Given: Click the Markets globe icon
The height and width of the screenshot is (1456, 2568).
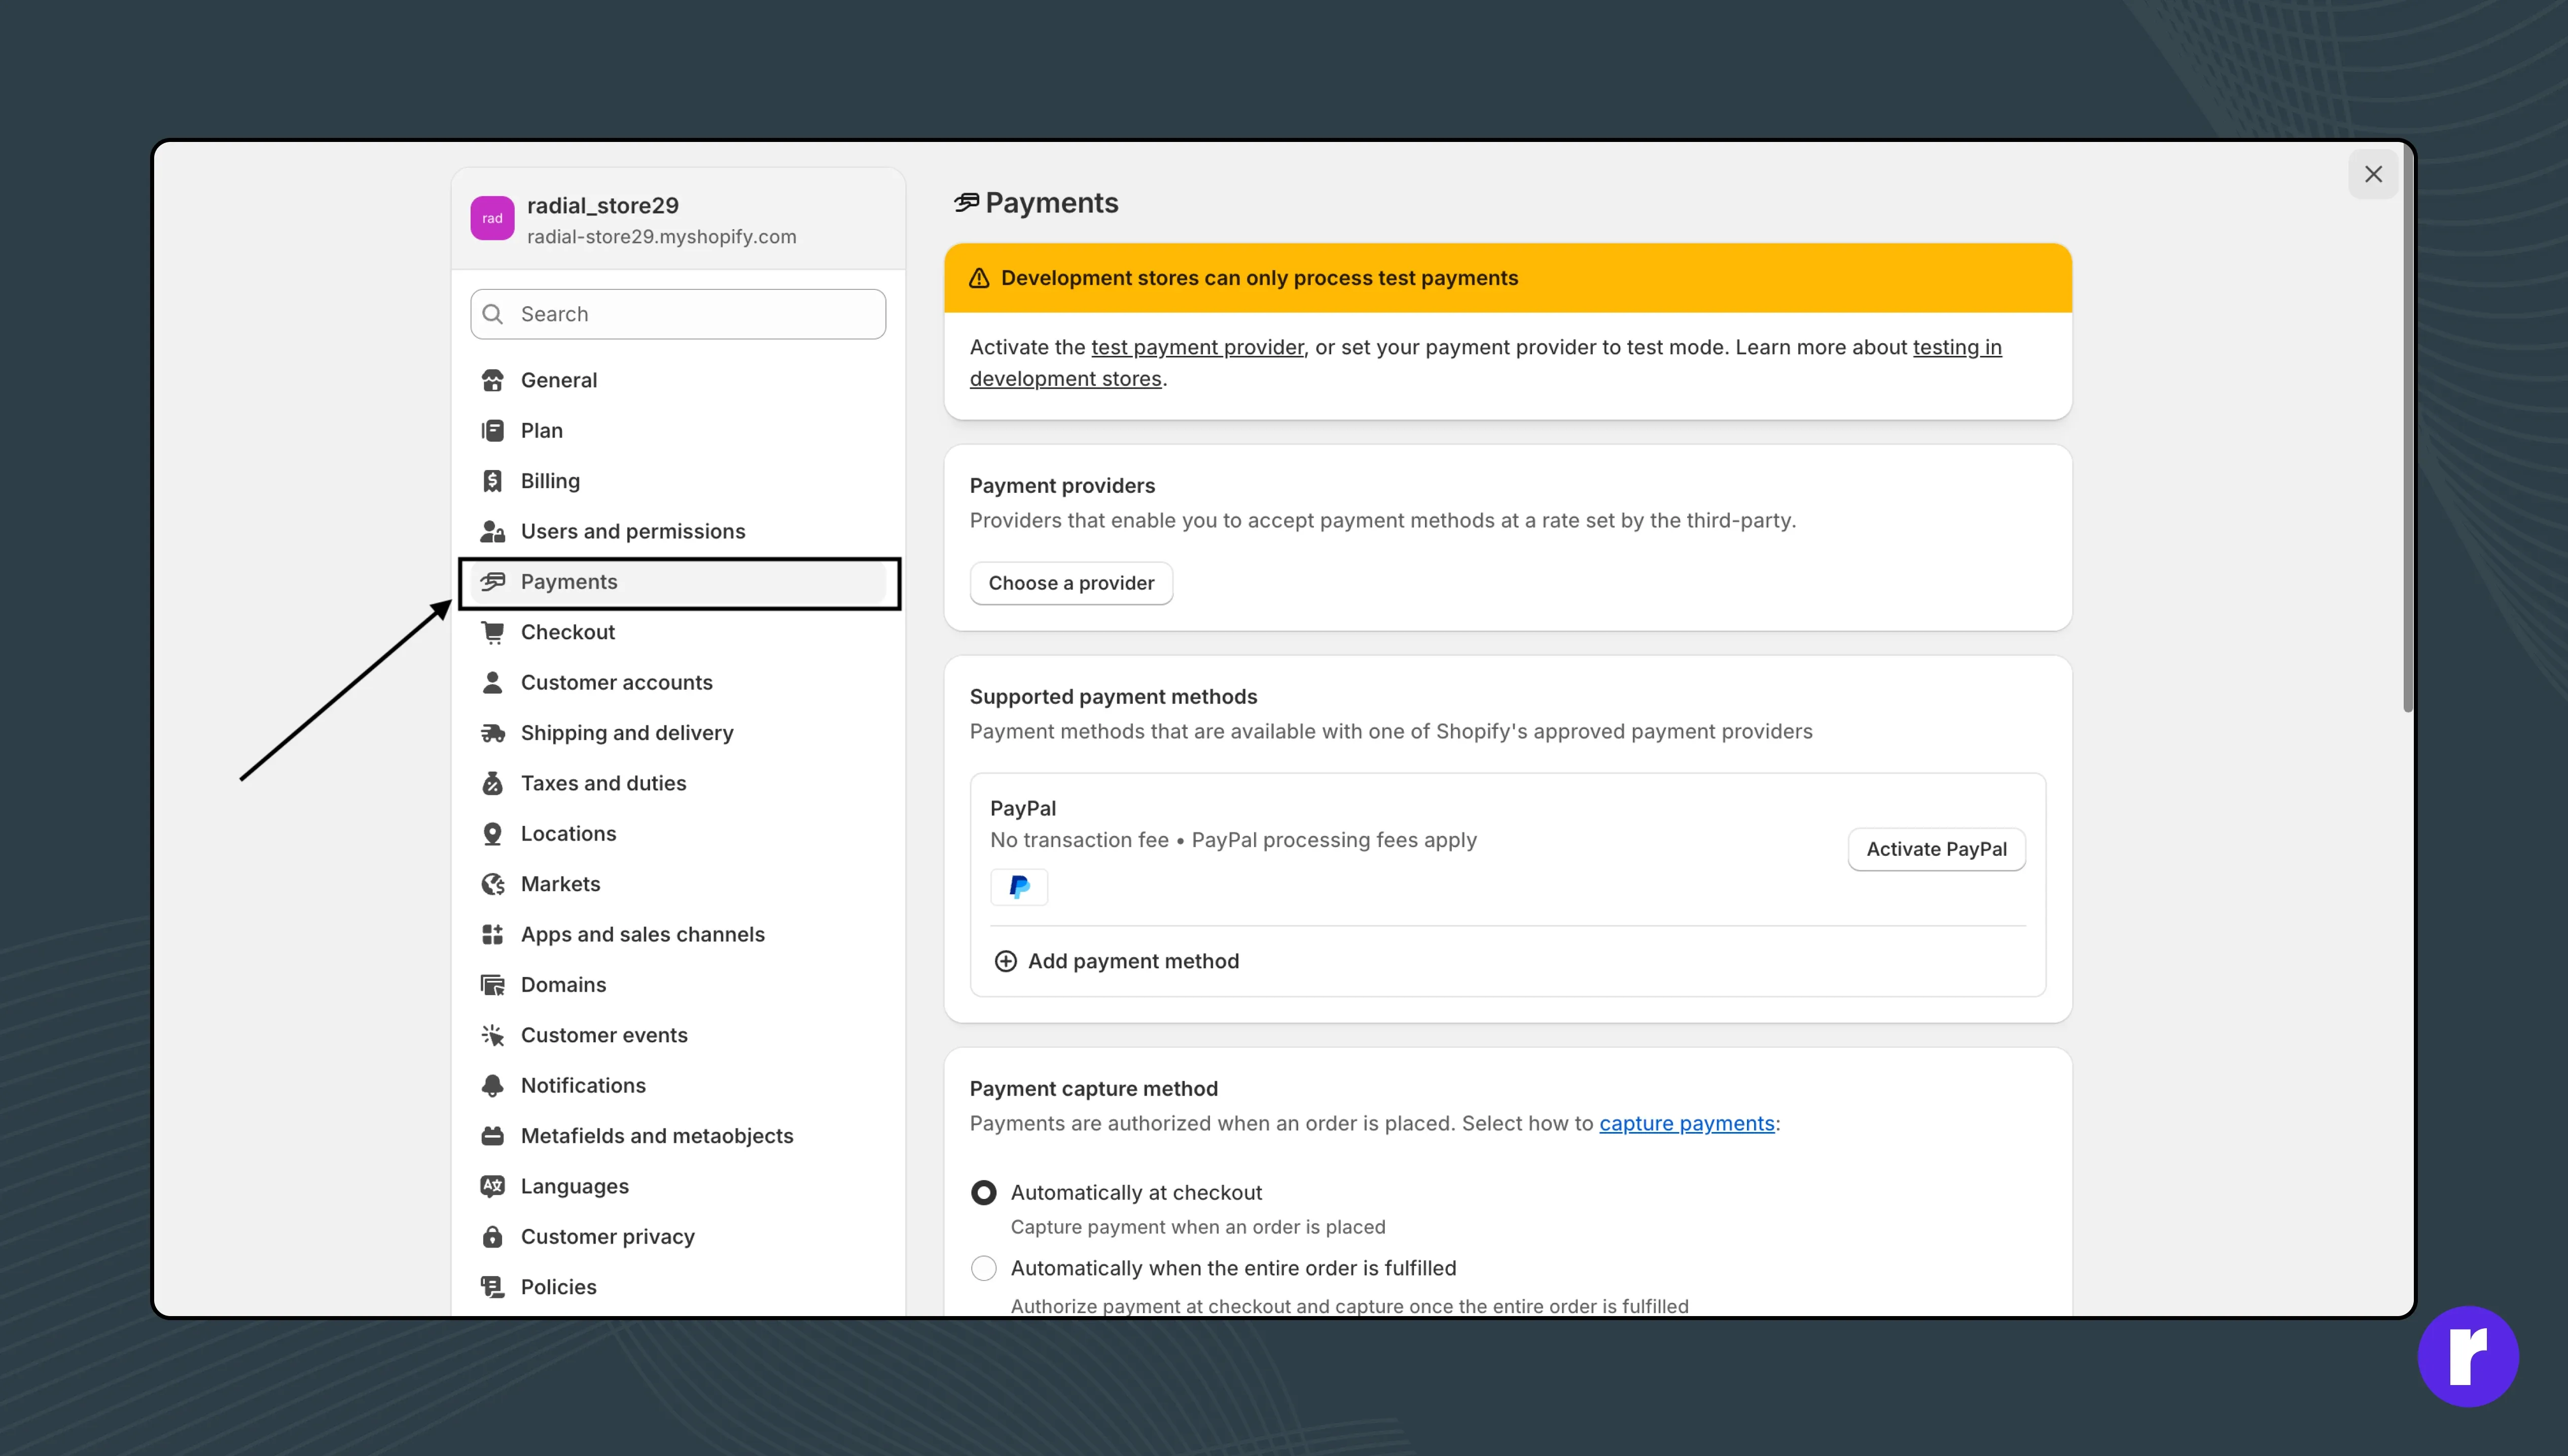Looking at the screenshot, I should pyautogui.click(x=492, y=884).
